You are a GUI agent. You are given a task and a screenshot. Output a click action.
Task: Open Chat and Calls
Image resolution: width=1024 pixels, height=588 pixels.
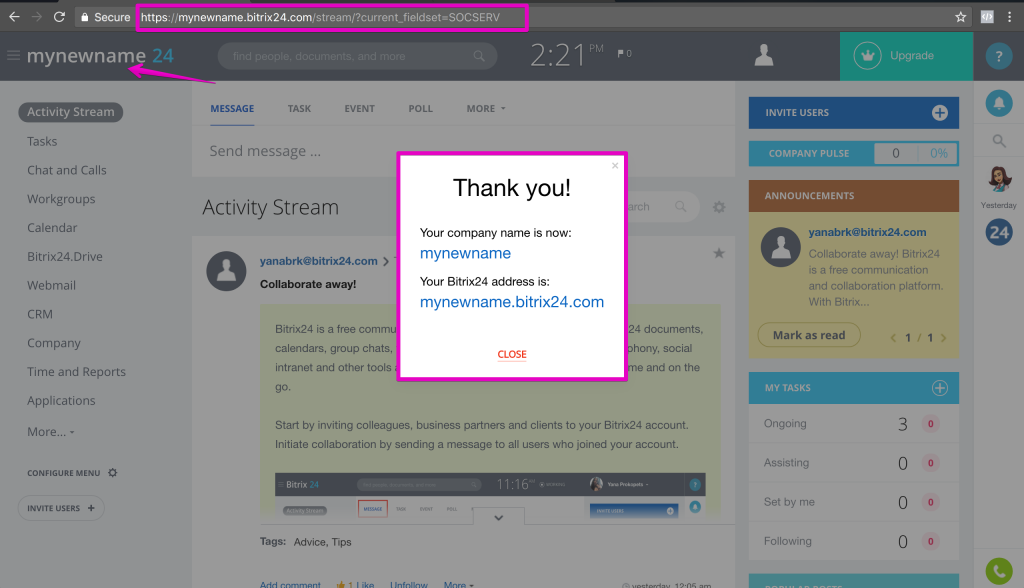67,170
